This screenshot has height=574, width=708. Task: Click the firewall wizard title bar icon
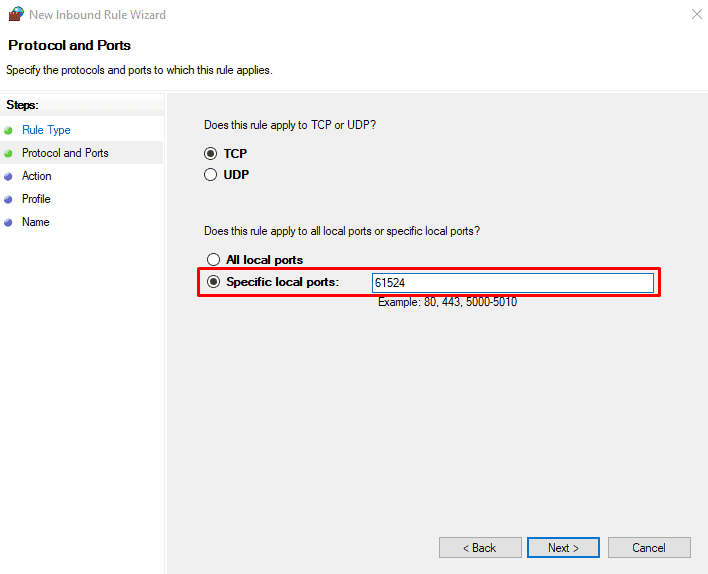[15, 15]
